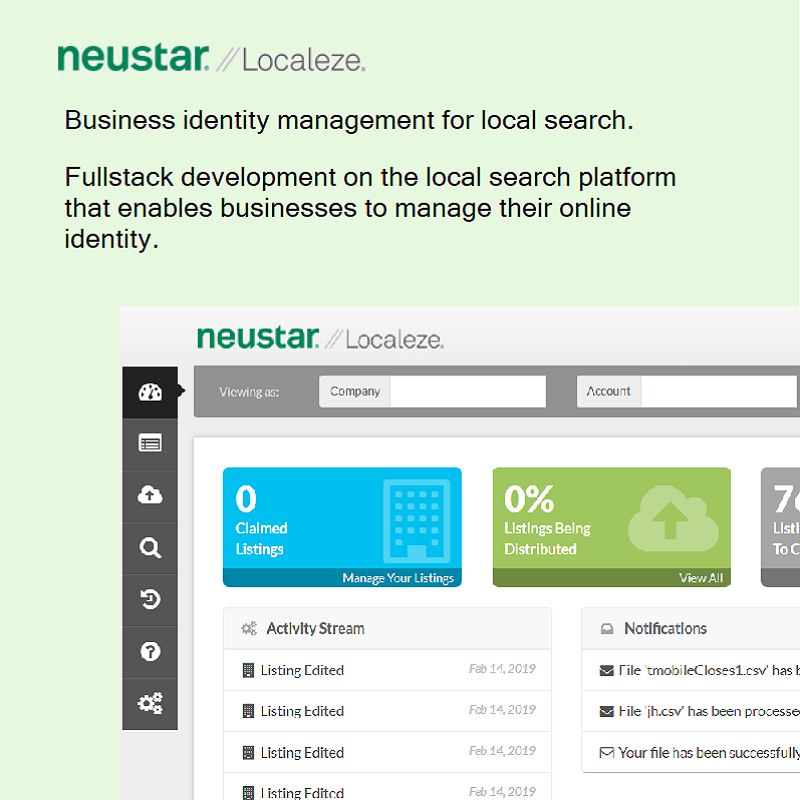Screen dimensions: 800x800
Task: Click the cloud upload graphic on Distributed card
Action: tap(673, 518)
